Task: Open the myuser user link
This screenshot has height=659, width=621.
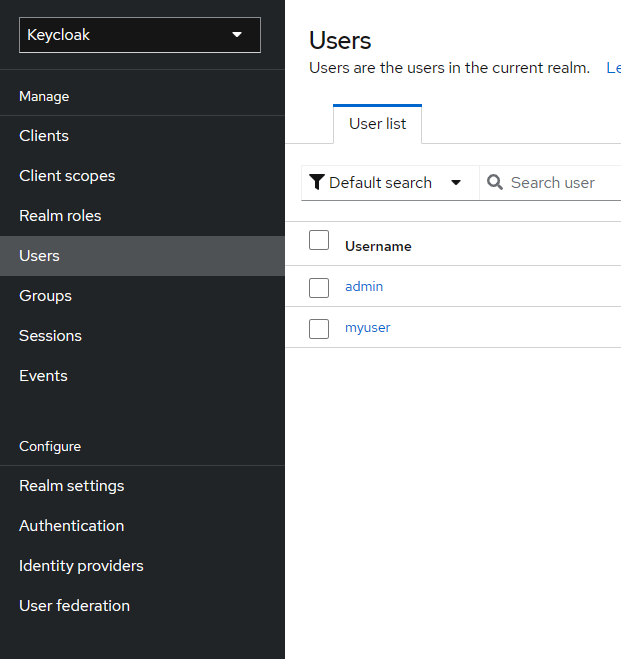Action: click(x=367, y=328)
